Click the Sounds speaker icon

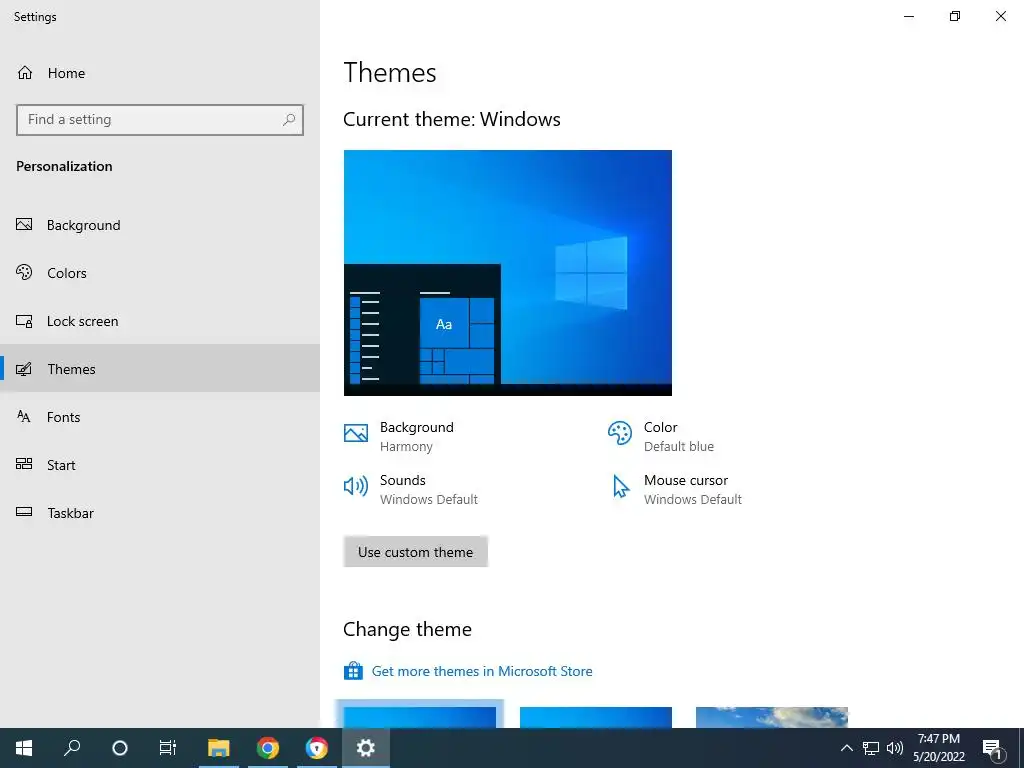(x=356, y=486)
